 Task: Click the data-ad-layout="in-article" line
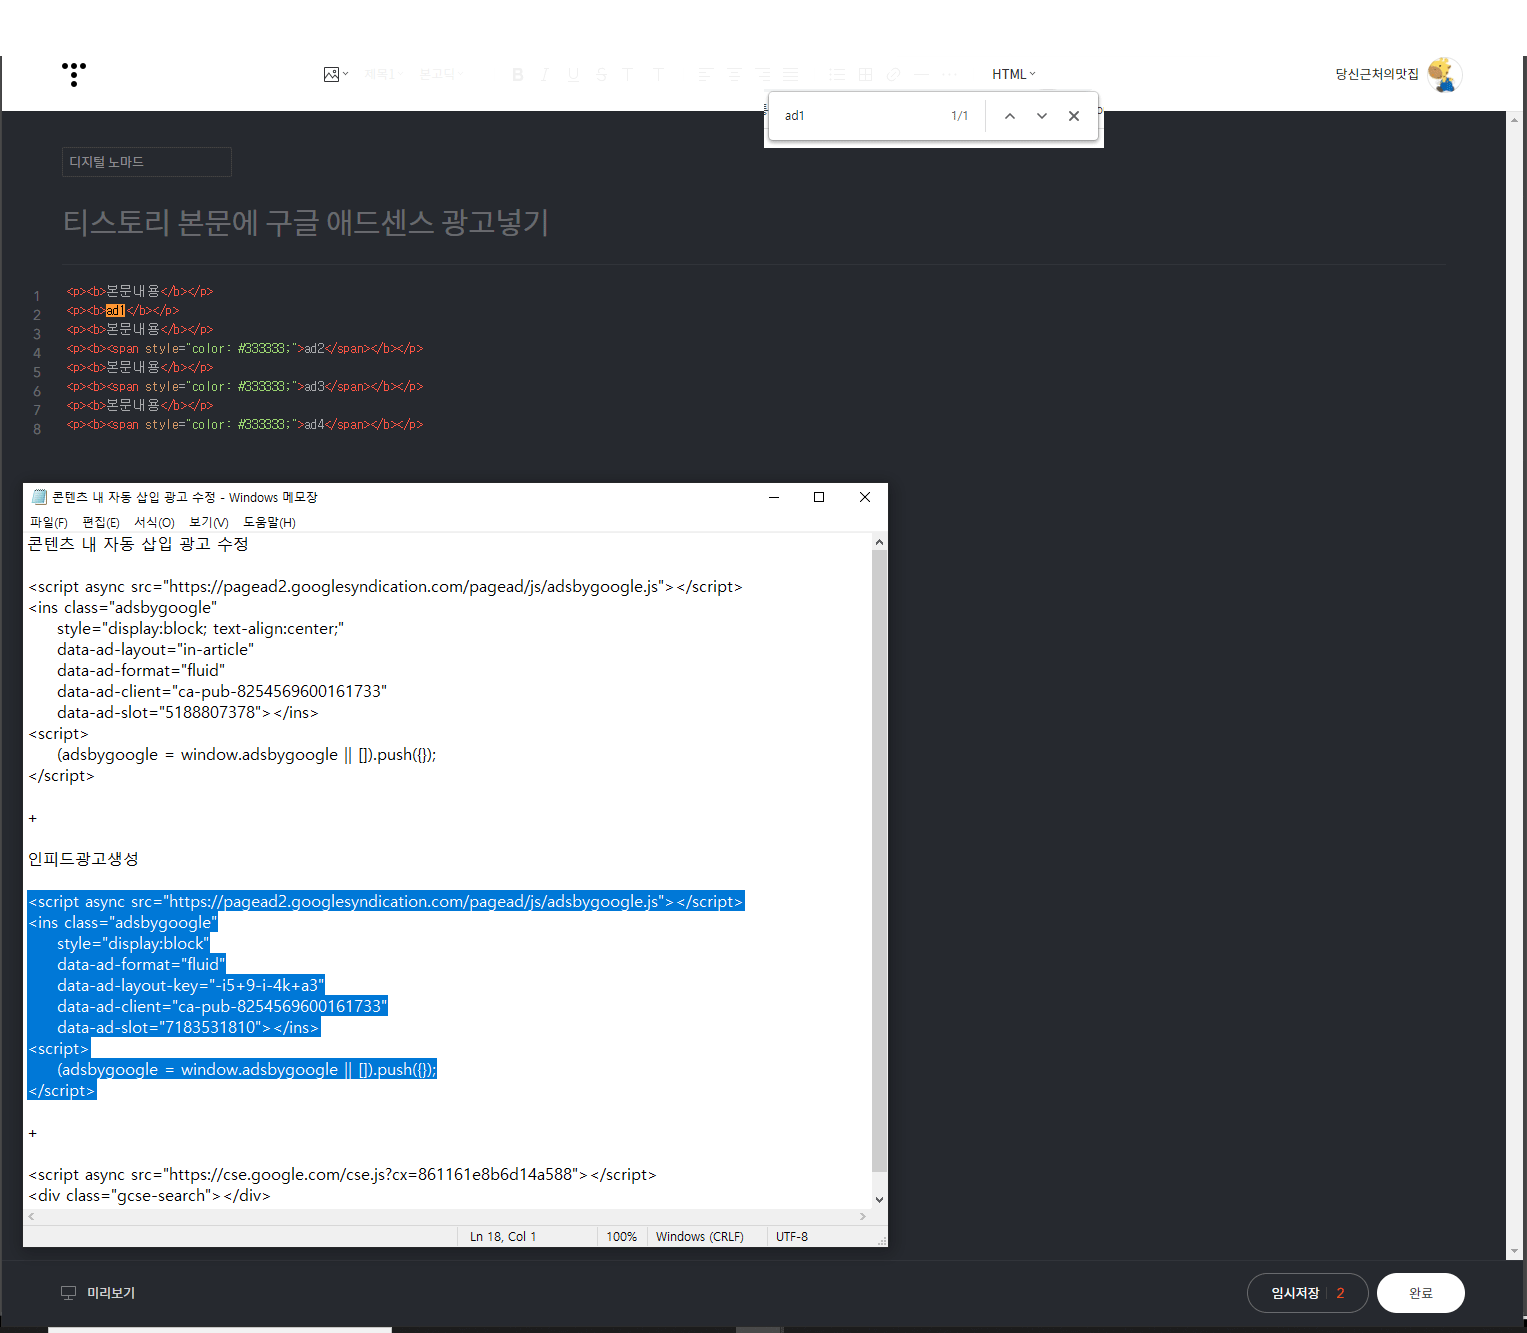[x=155, y=649]
